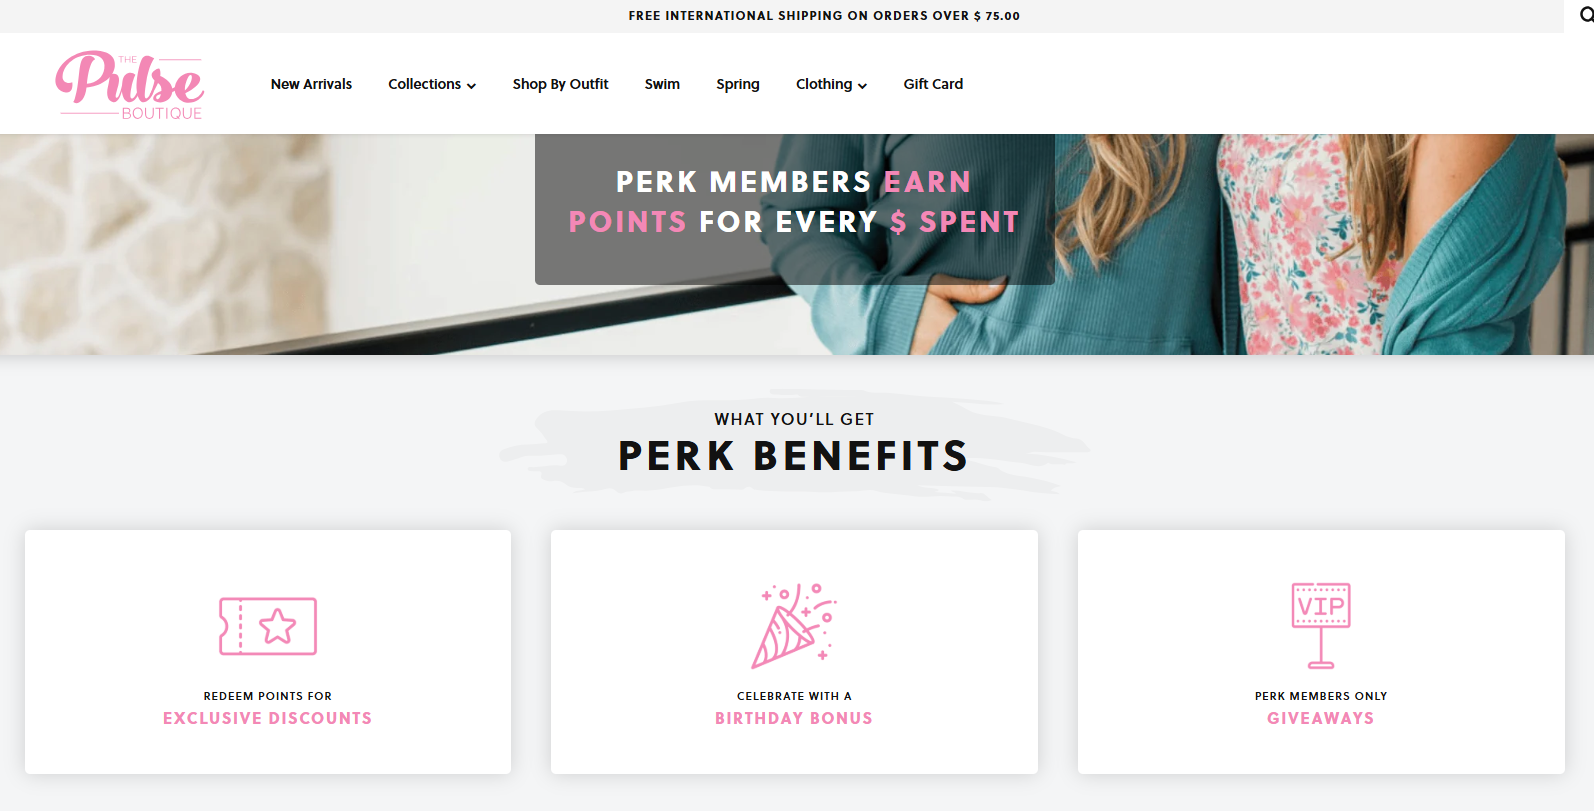1594x811 pixels.
Task: Select the Perk Members Only card
Action: point(1321,652)
